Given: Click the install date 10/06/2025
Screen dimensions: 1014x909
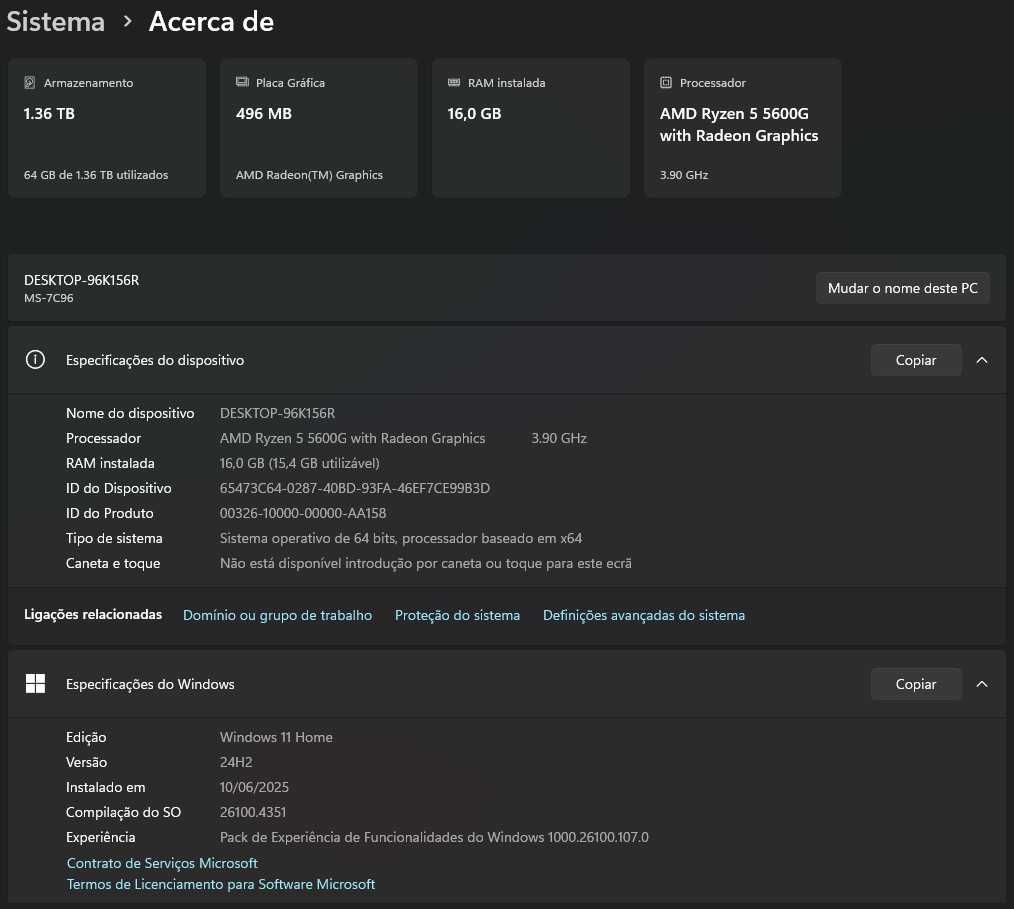Looking at the screenshot, I should point(254,787).
